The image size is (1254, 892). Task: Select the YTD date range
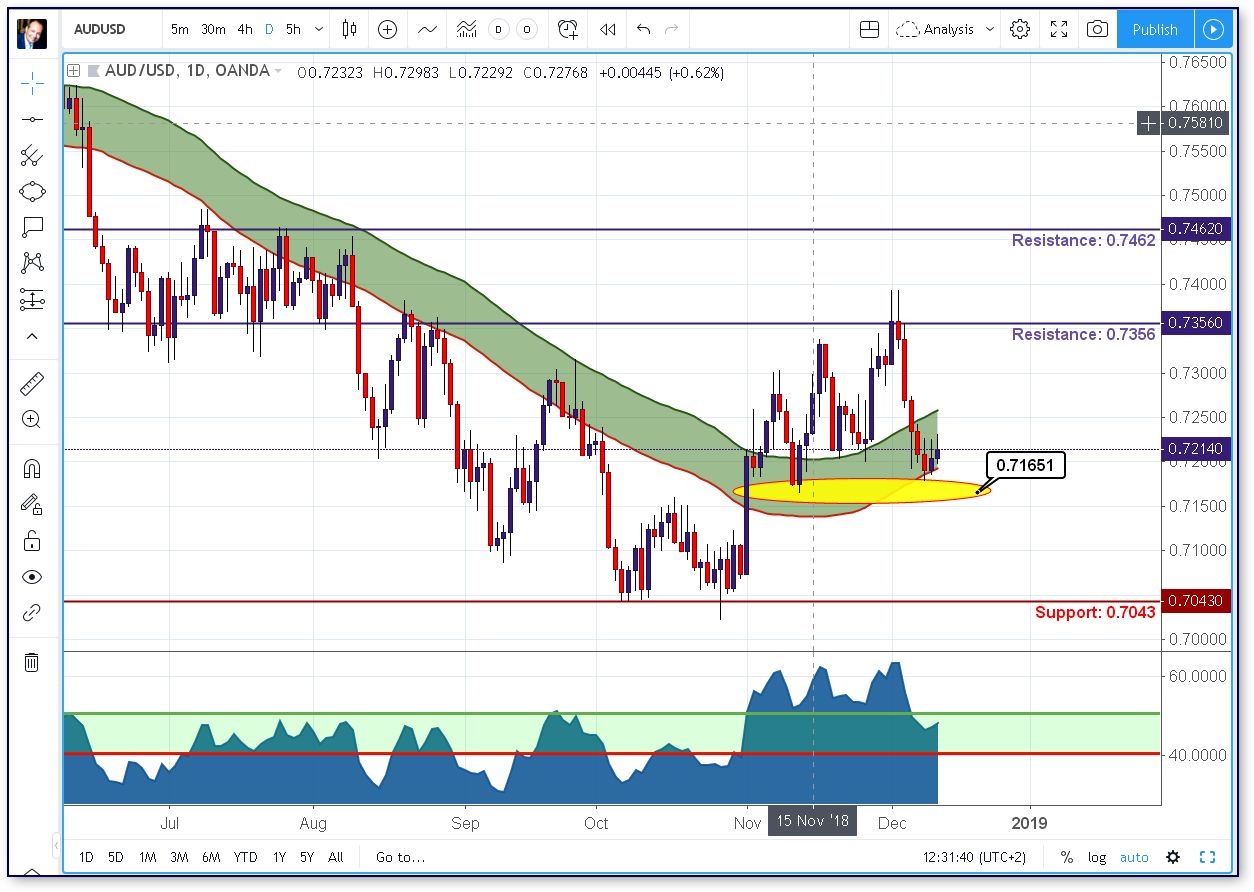[x=245, y=857]
